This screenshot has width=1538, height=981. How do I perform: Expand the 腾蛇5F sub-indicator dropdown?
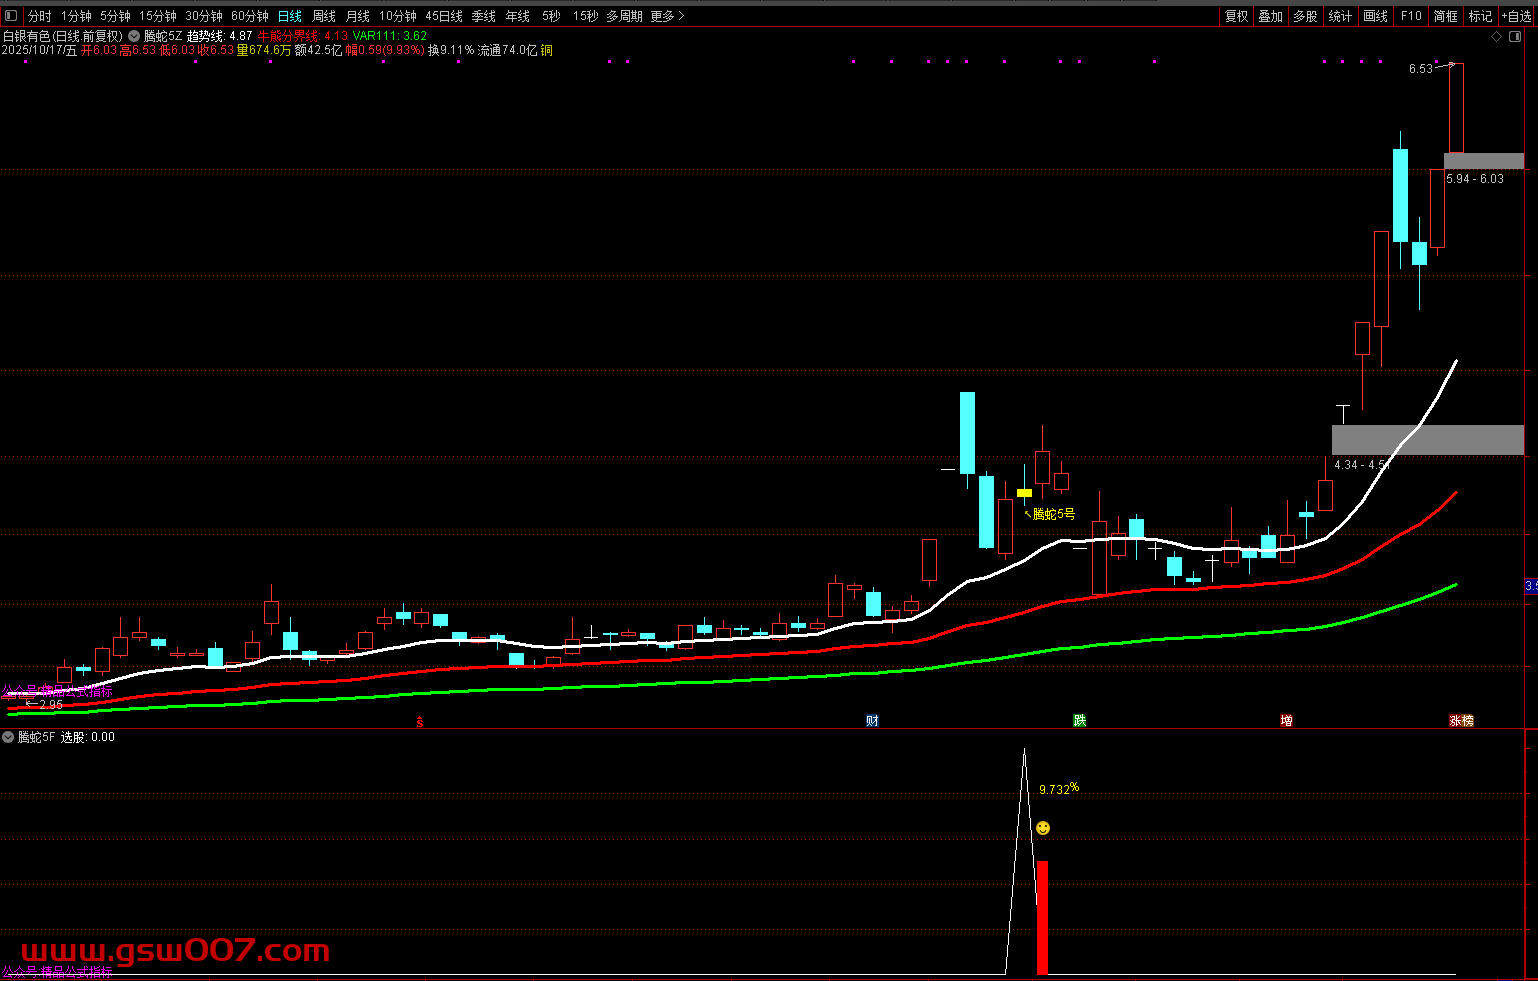[x=9, y=737]
